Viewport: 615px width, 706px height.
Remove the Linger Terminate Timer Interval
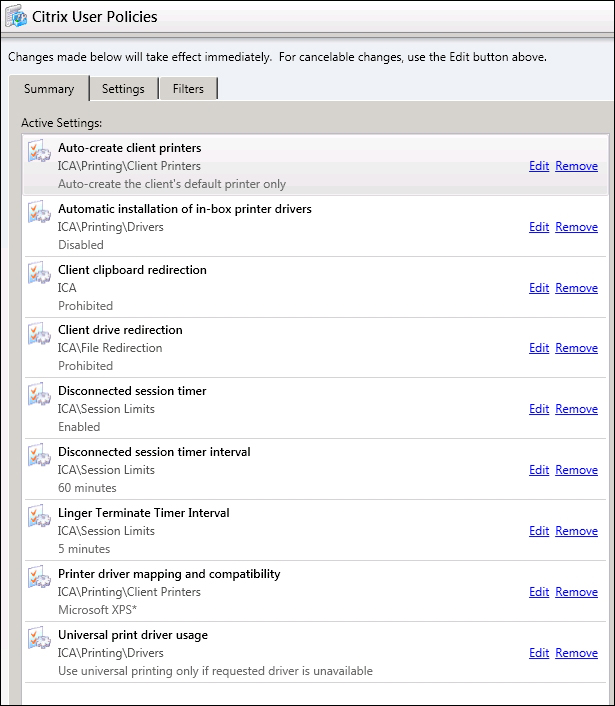tap(576, 531)
